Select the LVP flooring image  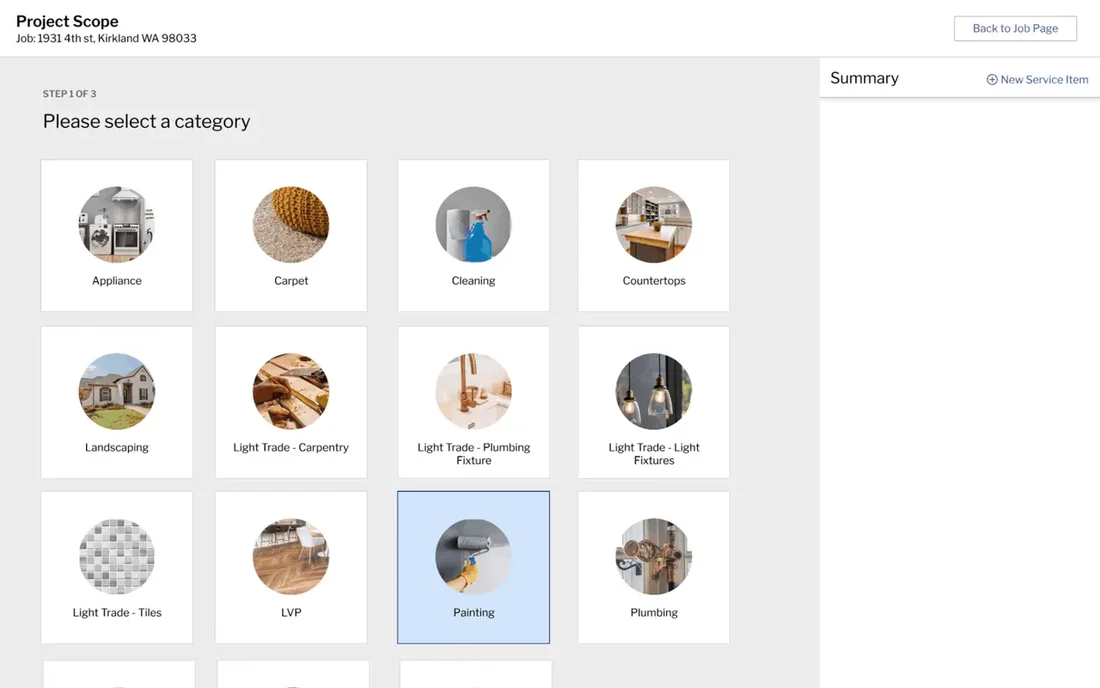[291, 557]
